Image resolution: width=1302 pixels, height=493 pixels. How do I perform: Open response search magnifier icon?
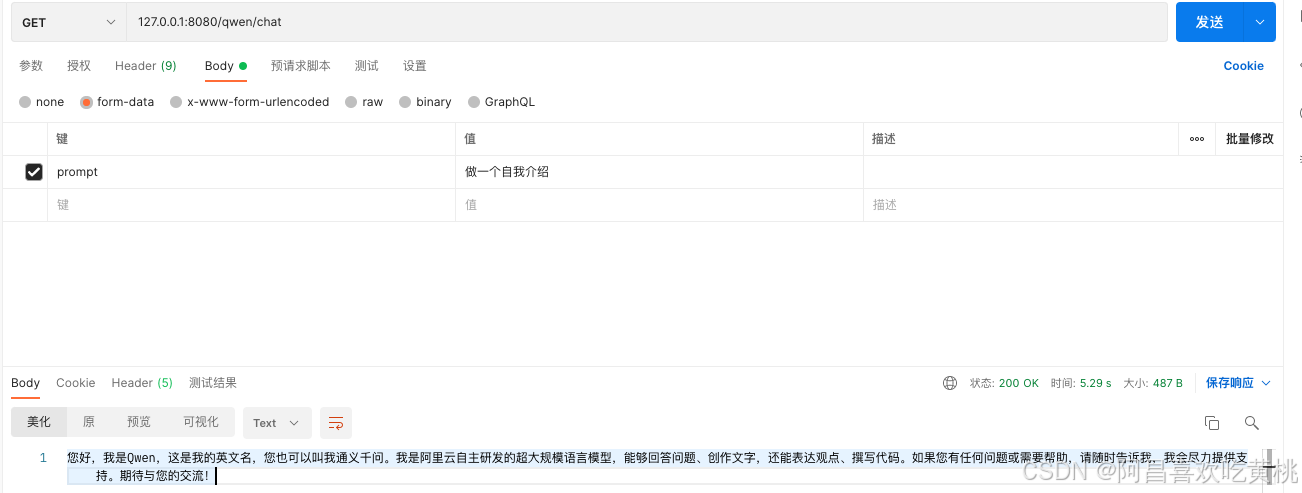pyautogui.click(x=1251, y=423)
